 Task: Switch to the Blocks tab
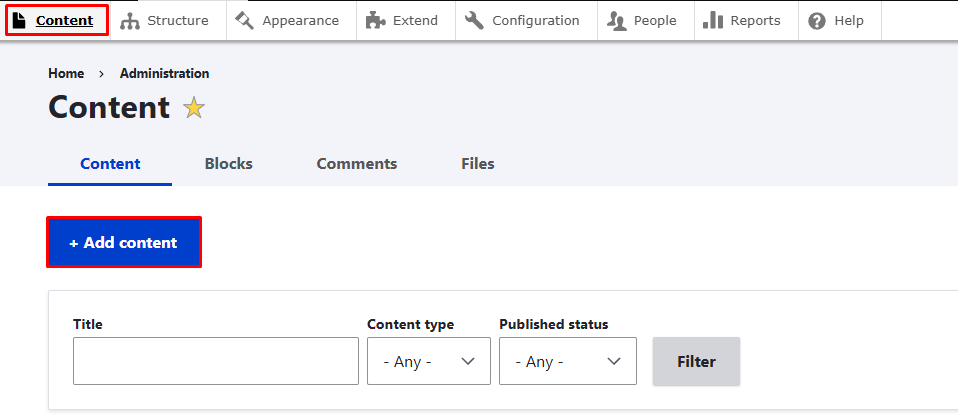pos(229,164)
